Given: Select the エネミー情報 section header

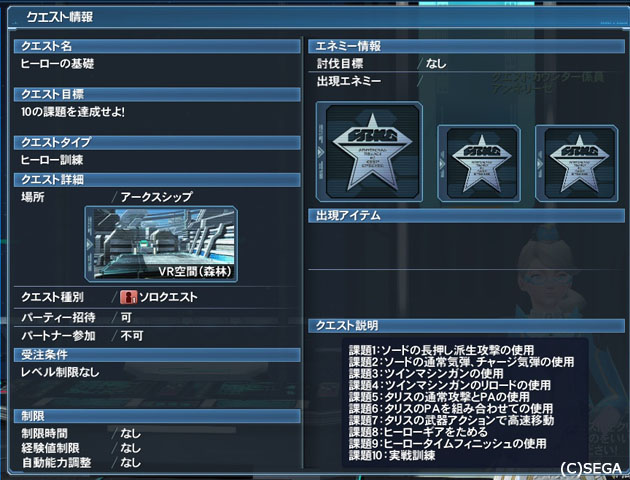Looking at the screenshot, I should [x=466, y=46].
